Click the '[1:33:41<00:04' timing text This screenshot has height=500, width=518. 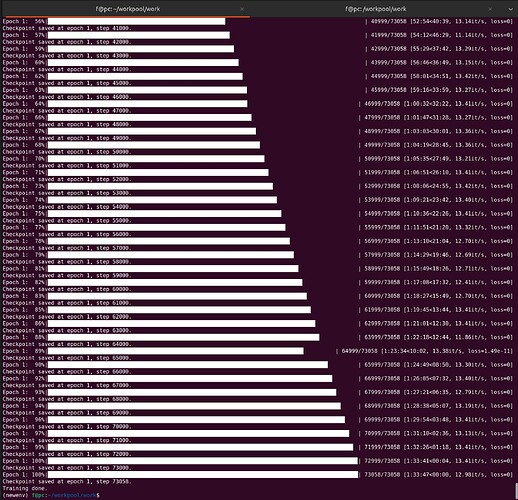pos(428,461)
